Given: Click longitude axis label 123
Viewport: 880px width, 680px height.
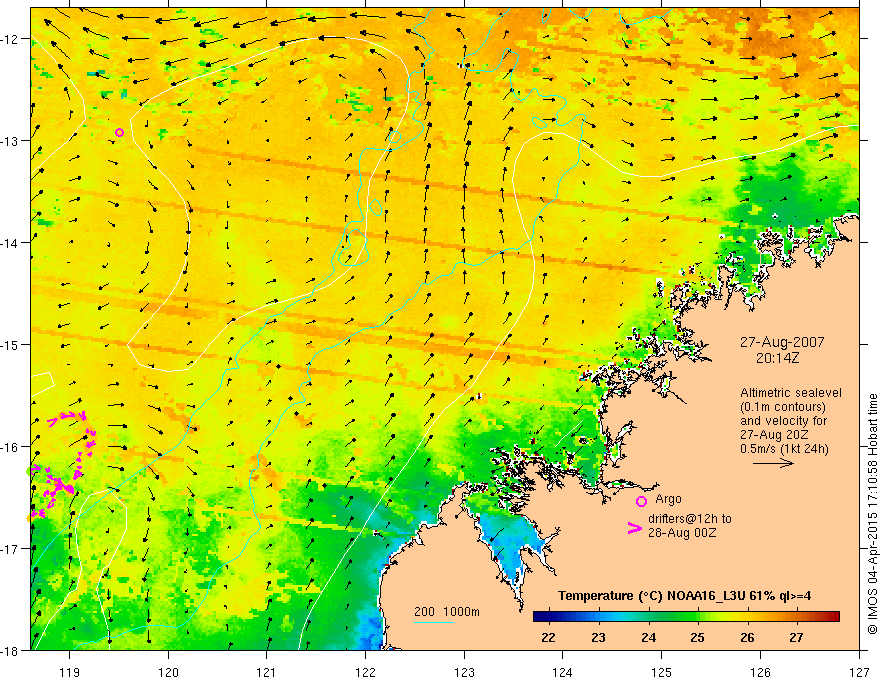Looking at the screenshot, I should point(464,672).
